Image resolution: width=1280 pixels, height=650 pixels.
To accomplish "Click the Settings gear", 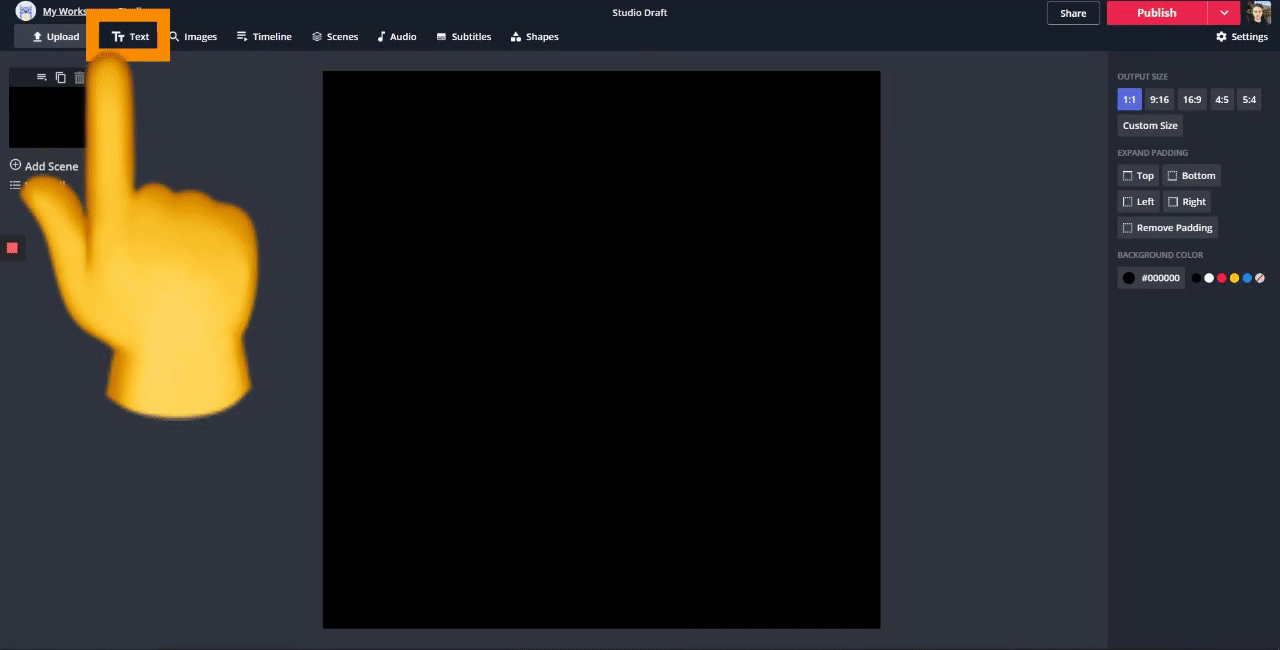I will pyautogui.click(x=1241, y=37).
